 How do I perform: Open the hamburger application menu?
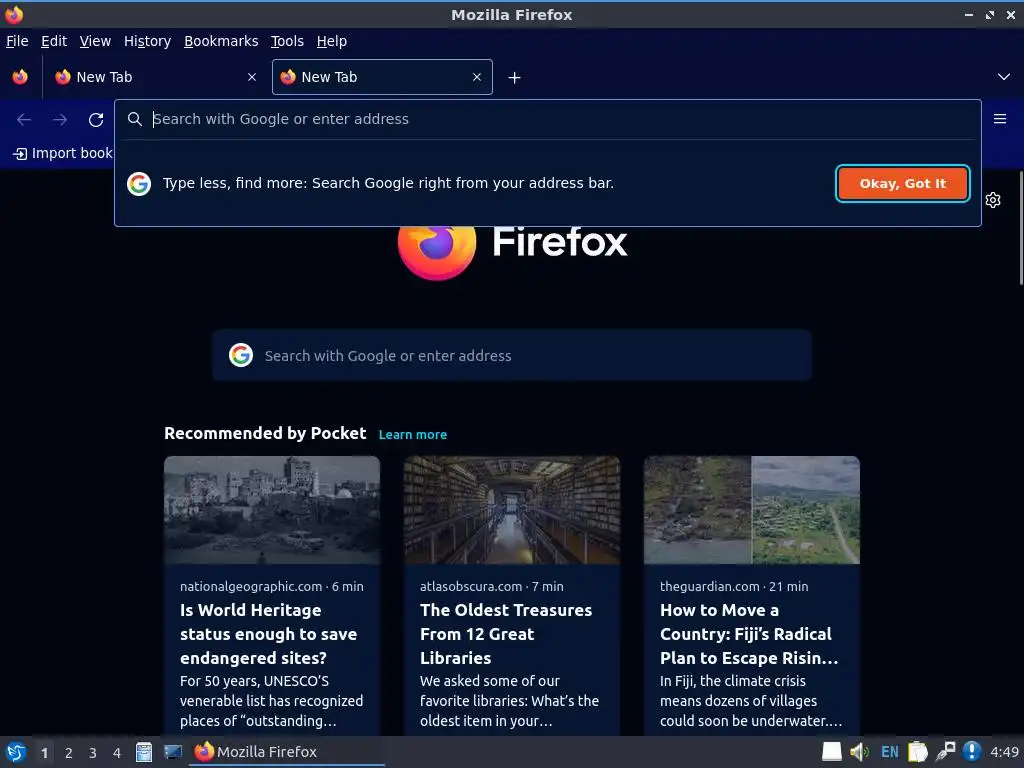tap(1000, 119)
